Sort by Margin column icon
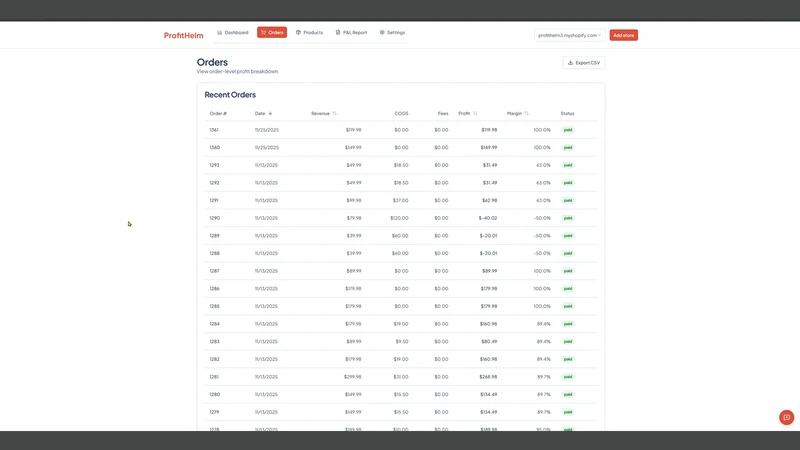Viewport: 800px width, 450px height. [x=527, y=113]
